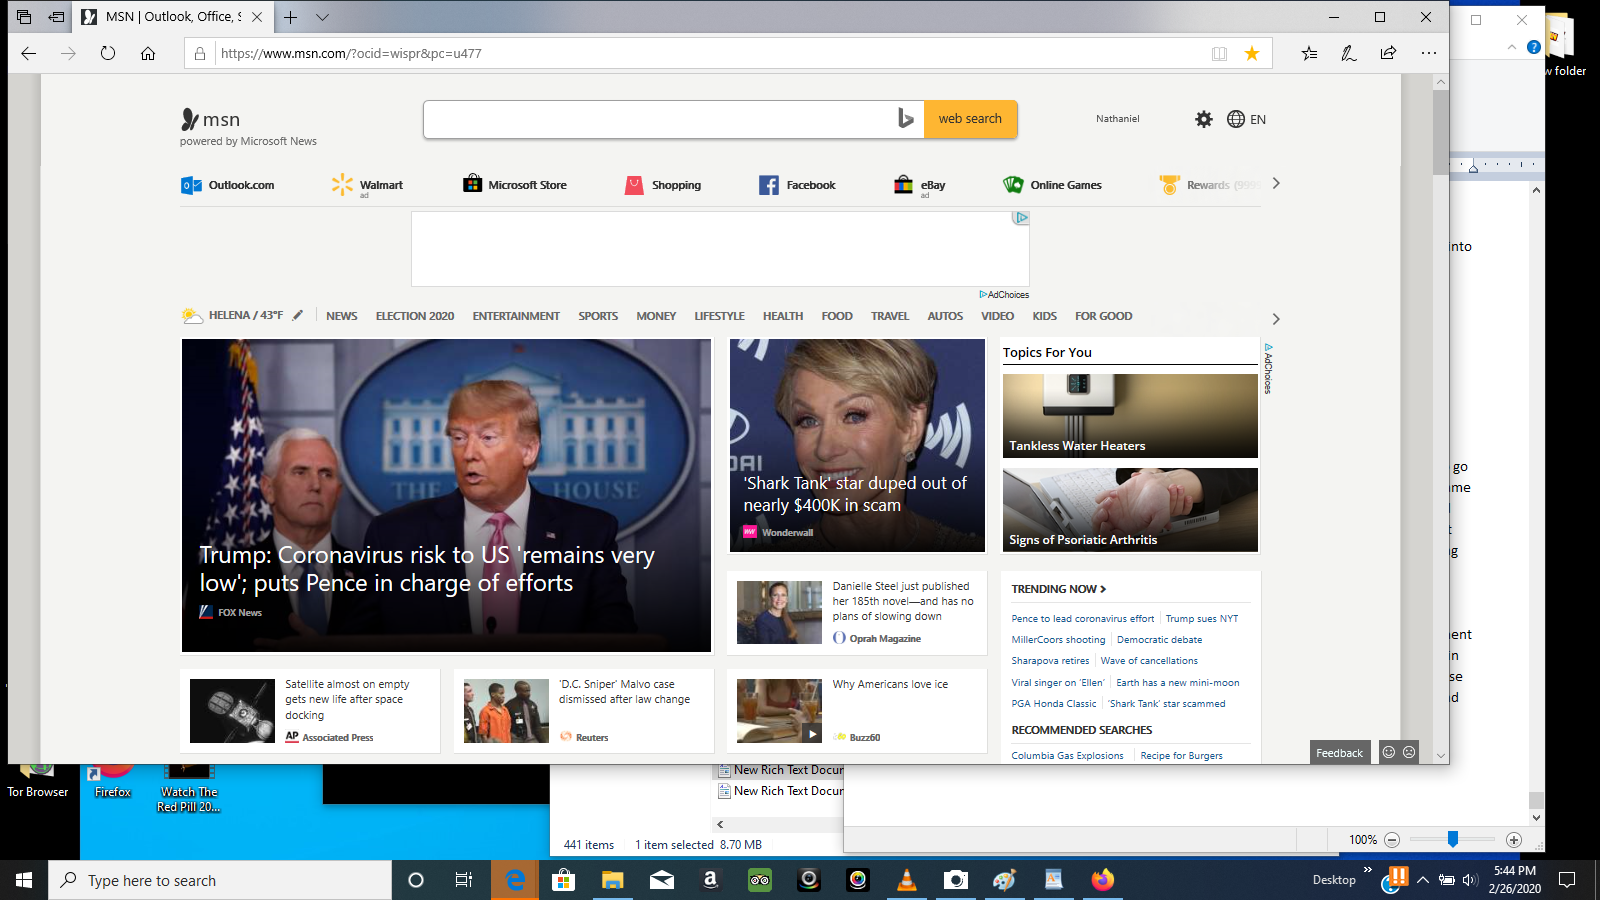Screen dimensions: 1600x900
Task: Click the Type here to search box
Action: tap(220, 880)
